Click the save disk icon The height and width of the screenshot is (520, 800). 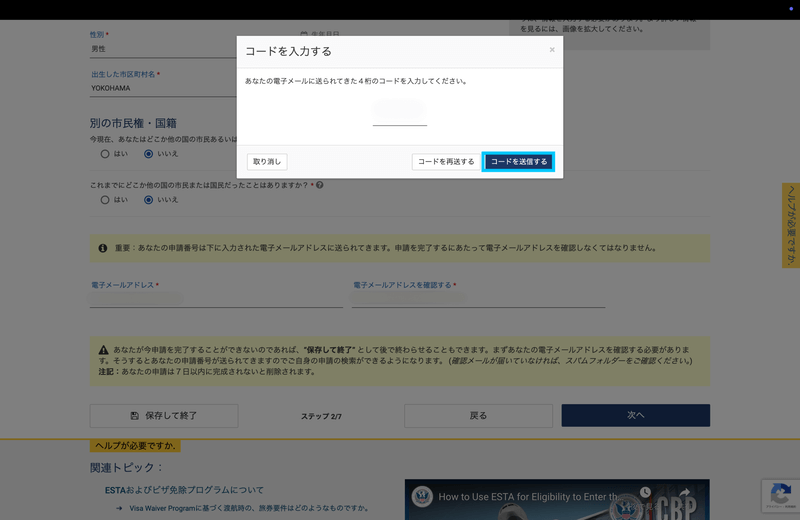click(134, 416)
